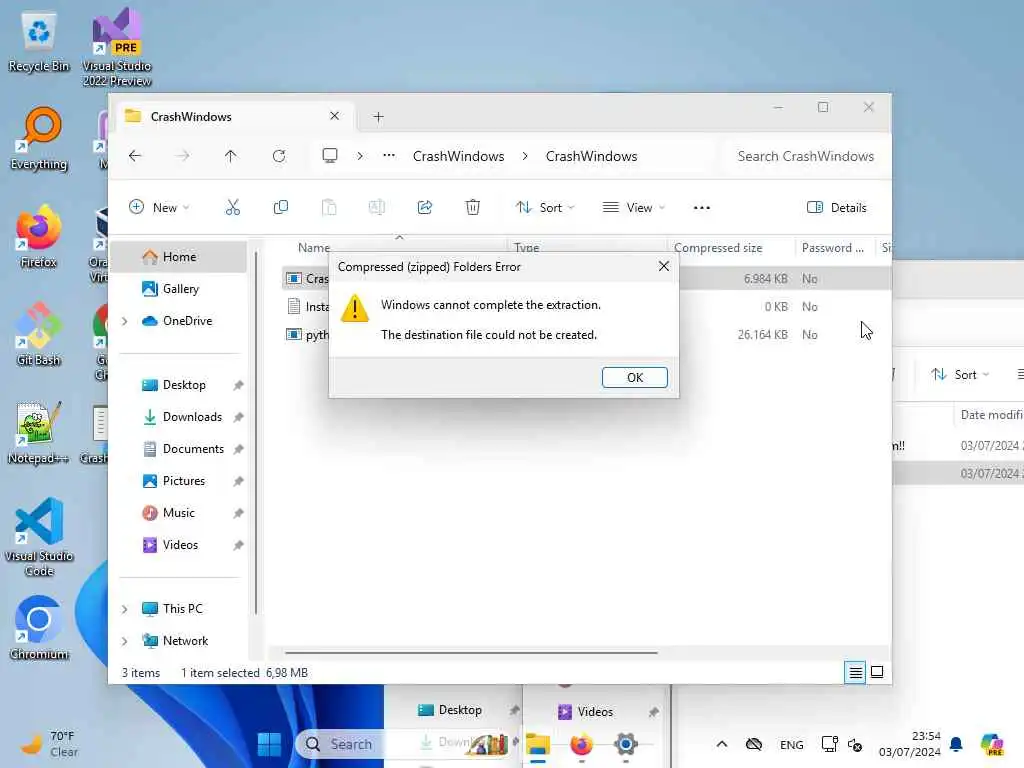Screen dimensions: 1024x768
Task: Click the horizontal scrollbar in file list
Action: [x=471, y=652]
